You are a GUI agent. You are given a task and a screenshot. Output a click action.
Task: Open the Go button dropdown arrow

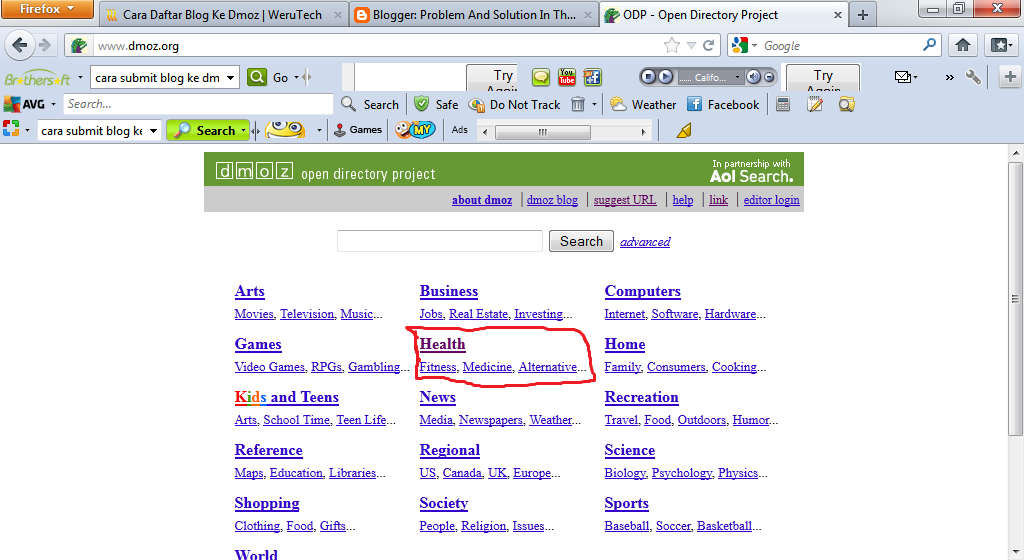pos(296,77)
